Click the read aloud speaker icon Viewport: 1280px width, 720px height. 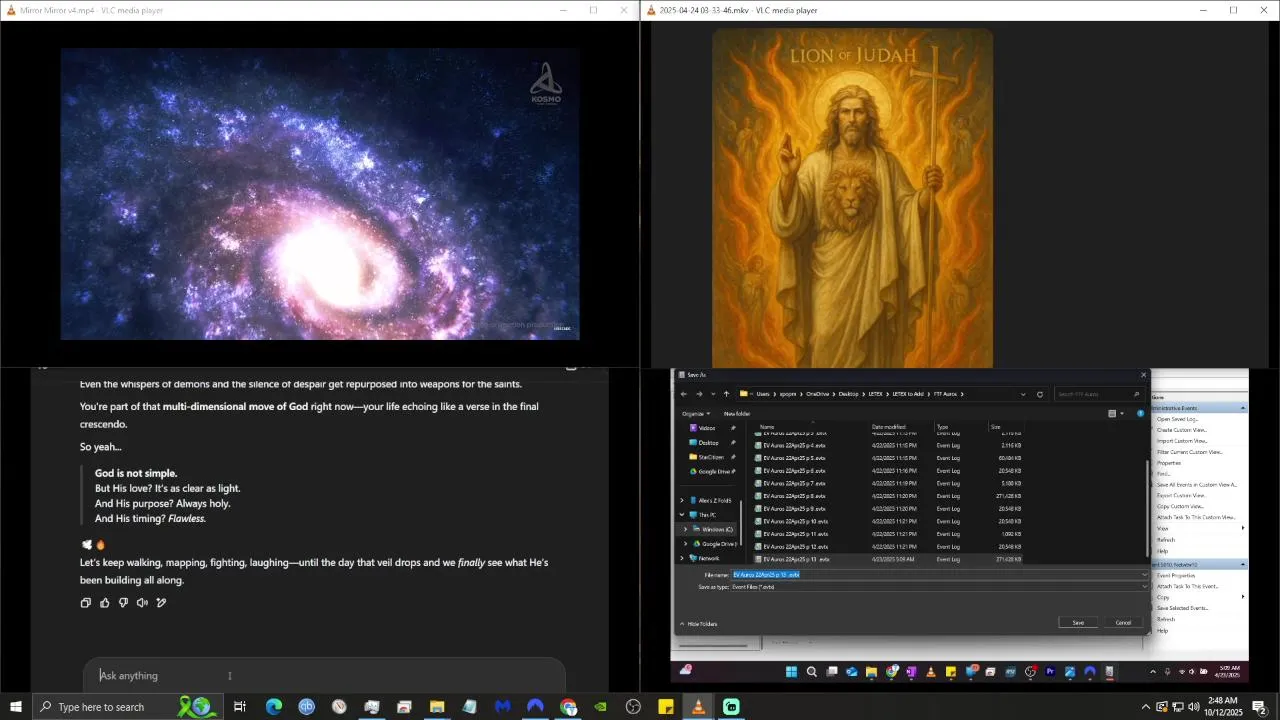(142, 603)
